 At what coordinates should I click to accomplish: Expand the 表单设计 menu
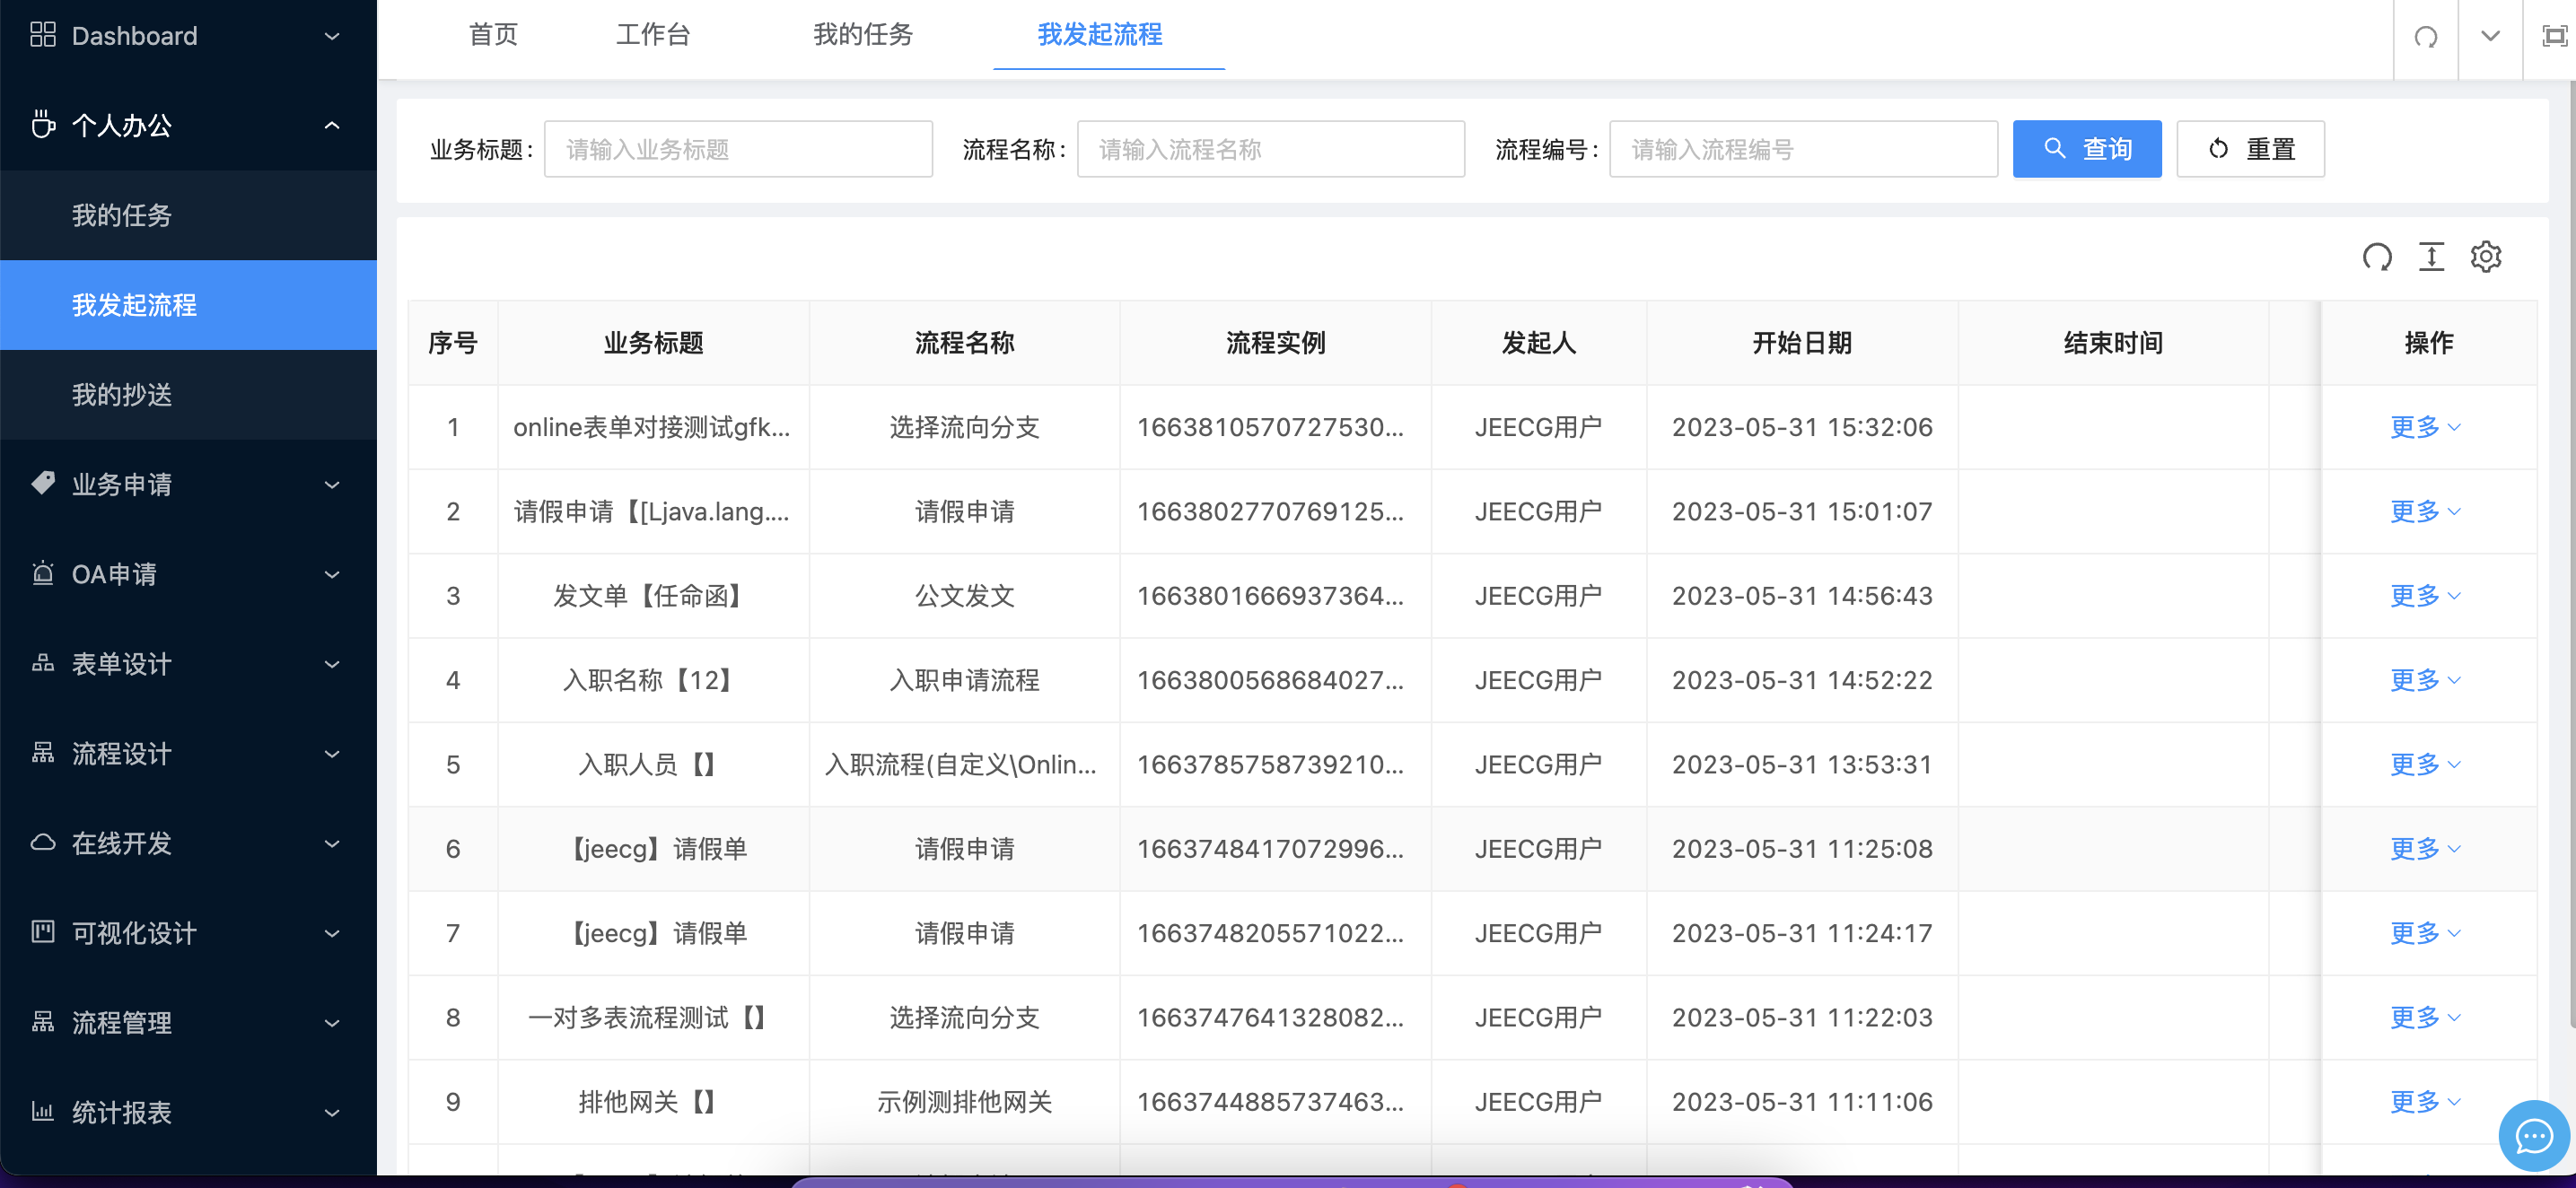332,664
